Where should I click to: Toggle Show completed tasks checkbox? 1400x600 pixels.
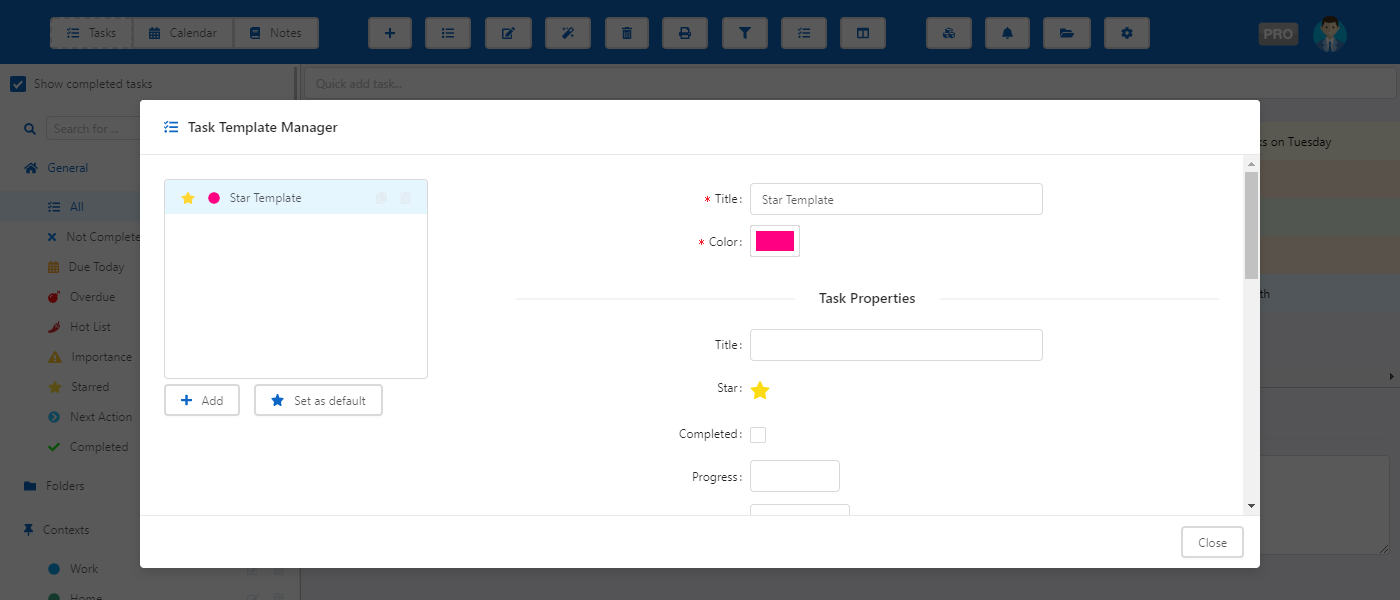click(18, 84)
